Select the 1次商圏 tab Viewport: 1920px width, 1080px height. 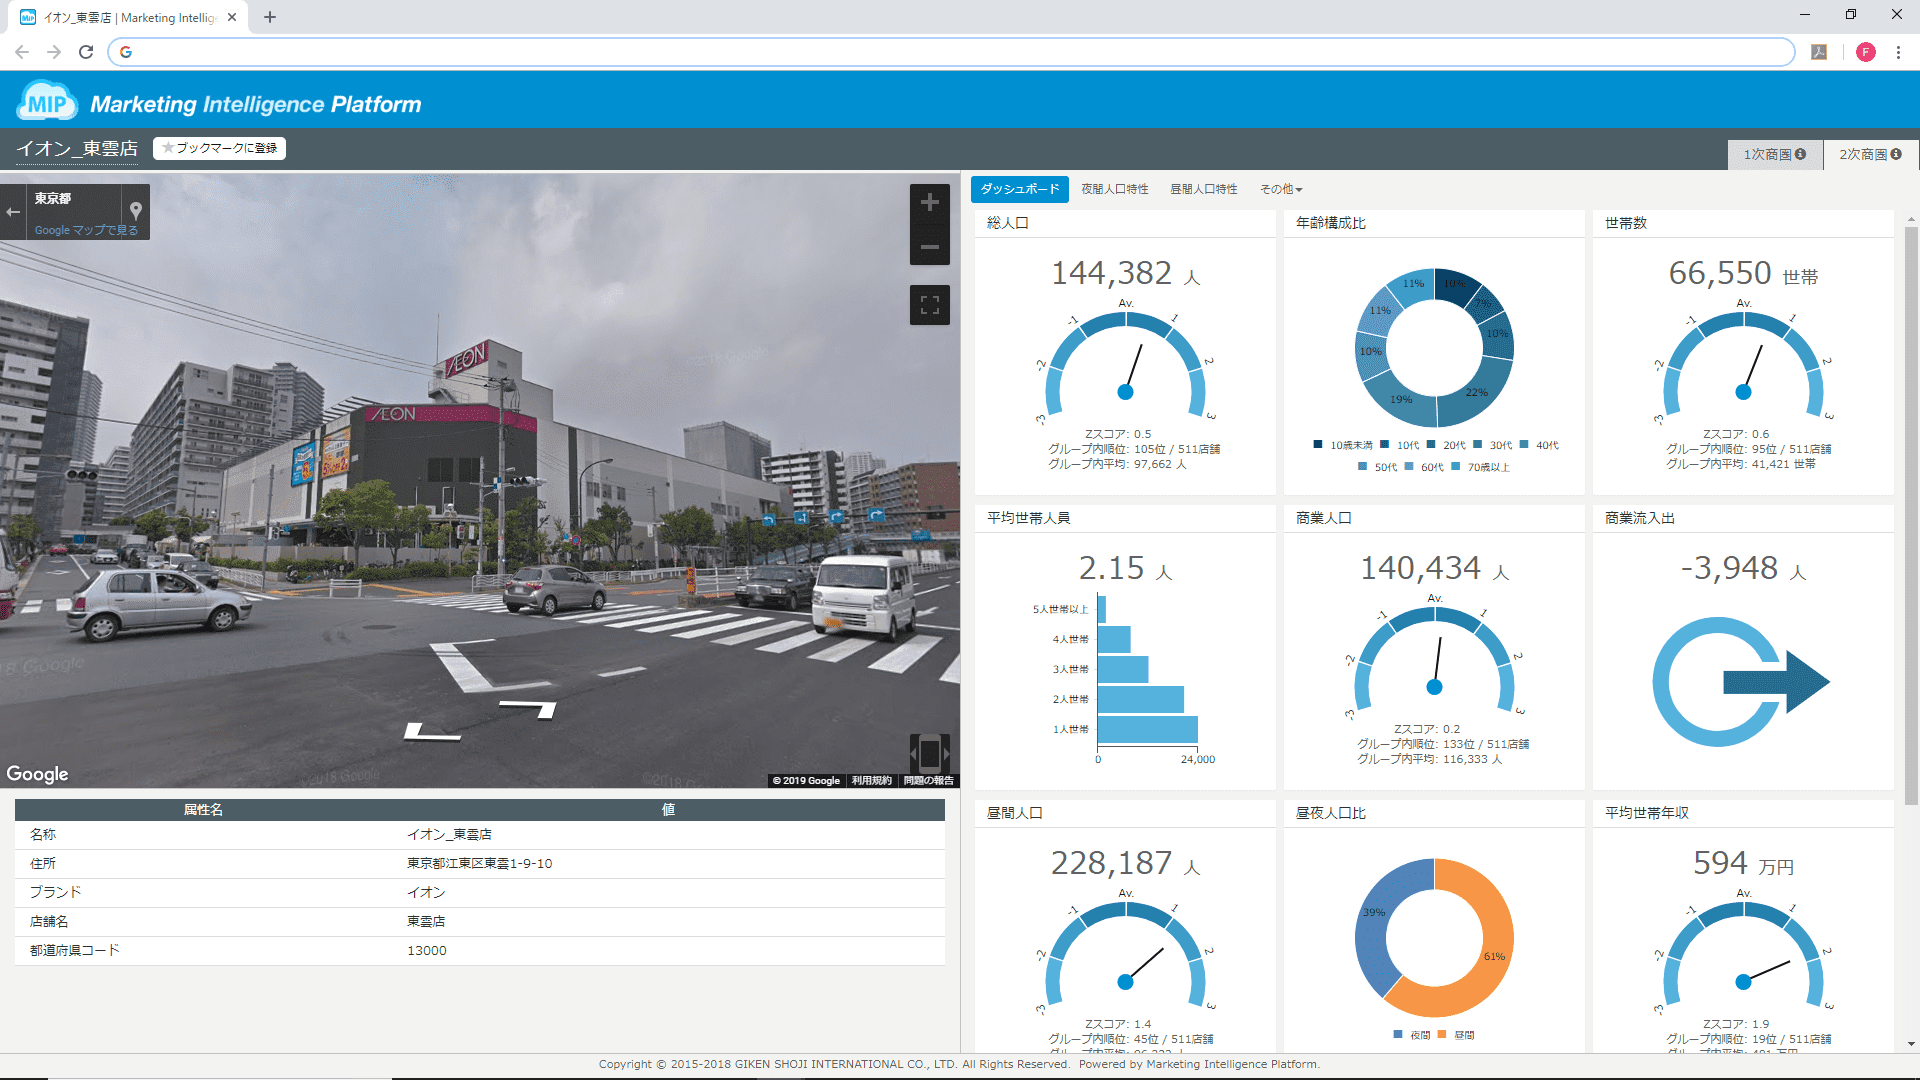(1775, 154)
